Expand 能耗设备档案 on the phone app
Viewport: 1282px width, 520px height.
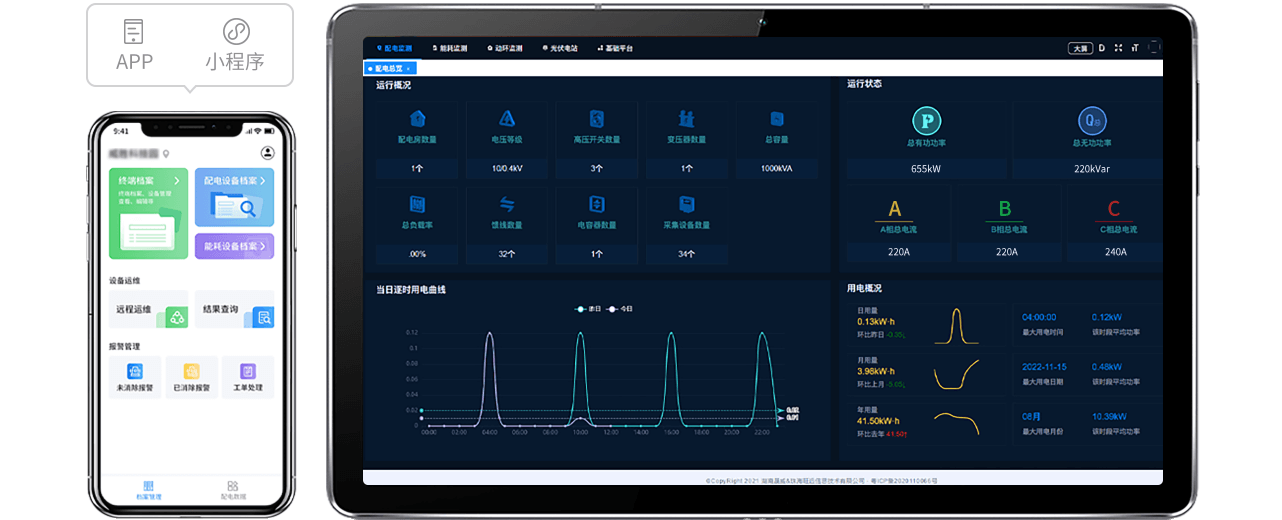point(234,246)
